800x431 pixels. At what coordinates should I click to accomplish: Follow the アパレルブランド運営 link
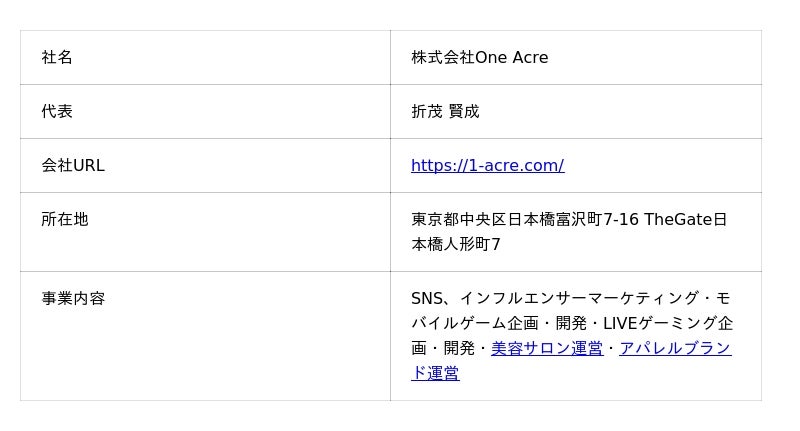(x=675, y=349)
